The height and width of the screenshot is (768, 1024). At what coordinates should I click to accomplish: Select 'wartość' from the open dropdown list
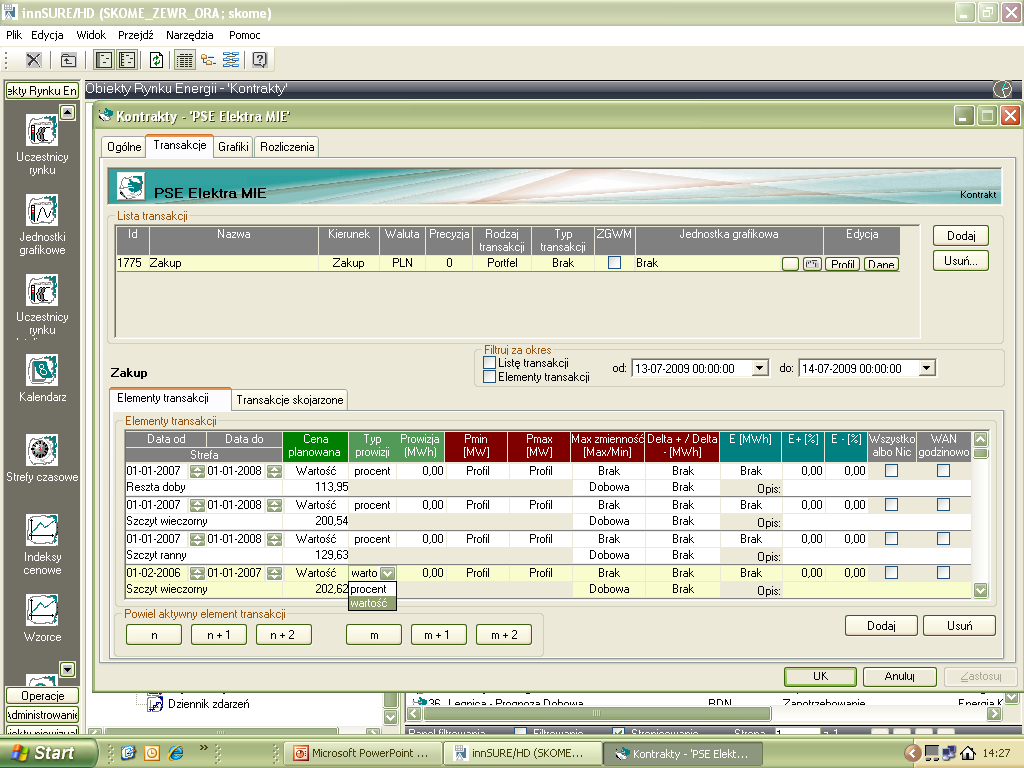(x=372, y=603)
